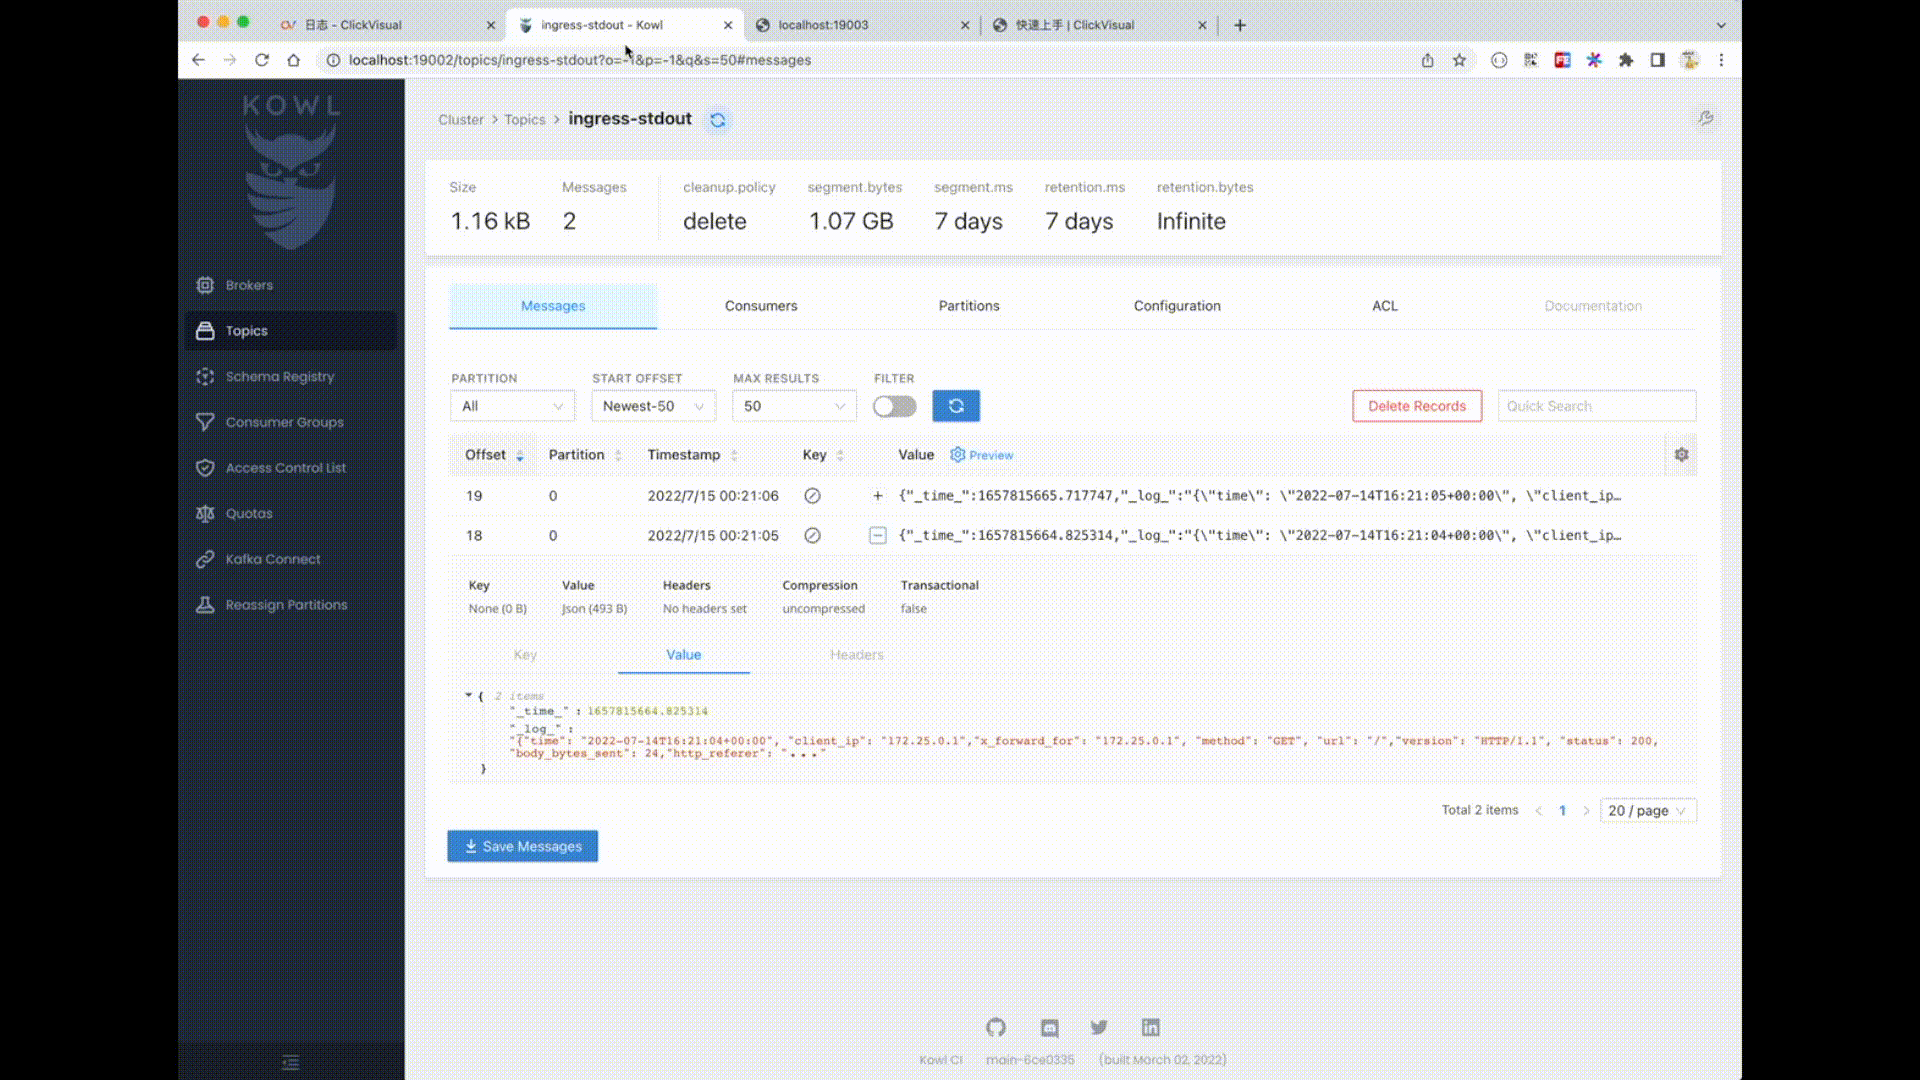Open Preview settings next to Value
This screenshot has width=1920, height=1080.
point(981,455)
